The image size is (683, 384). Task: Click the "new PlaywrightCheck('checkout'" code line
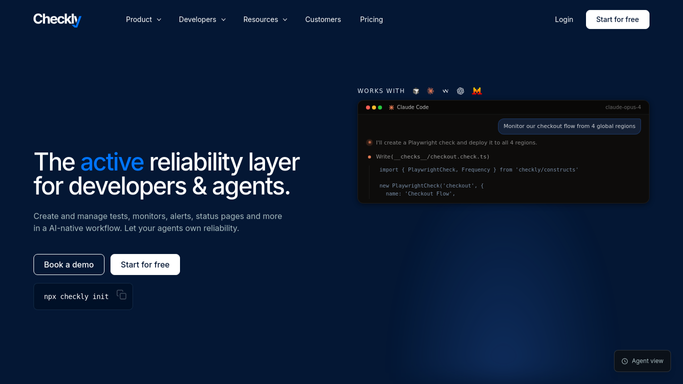pos(431,185)
